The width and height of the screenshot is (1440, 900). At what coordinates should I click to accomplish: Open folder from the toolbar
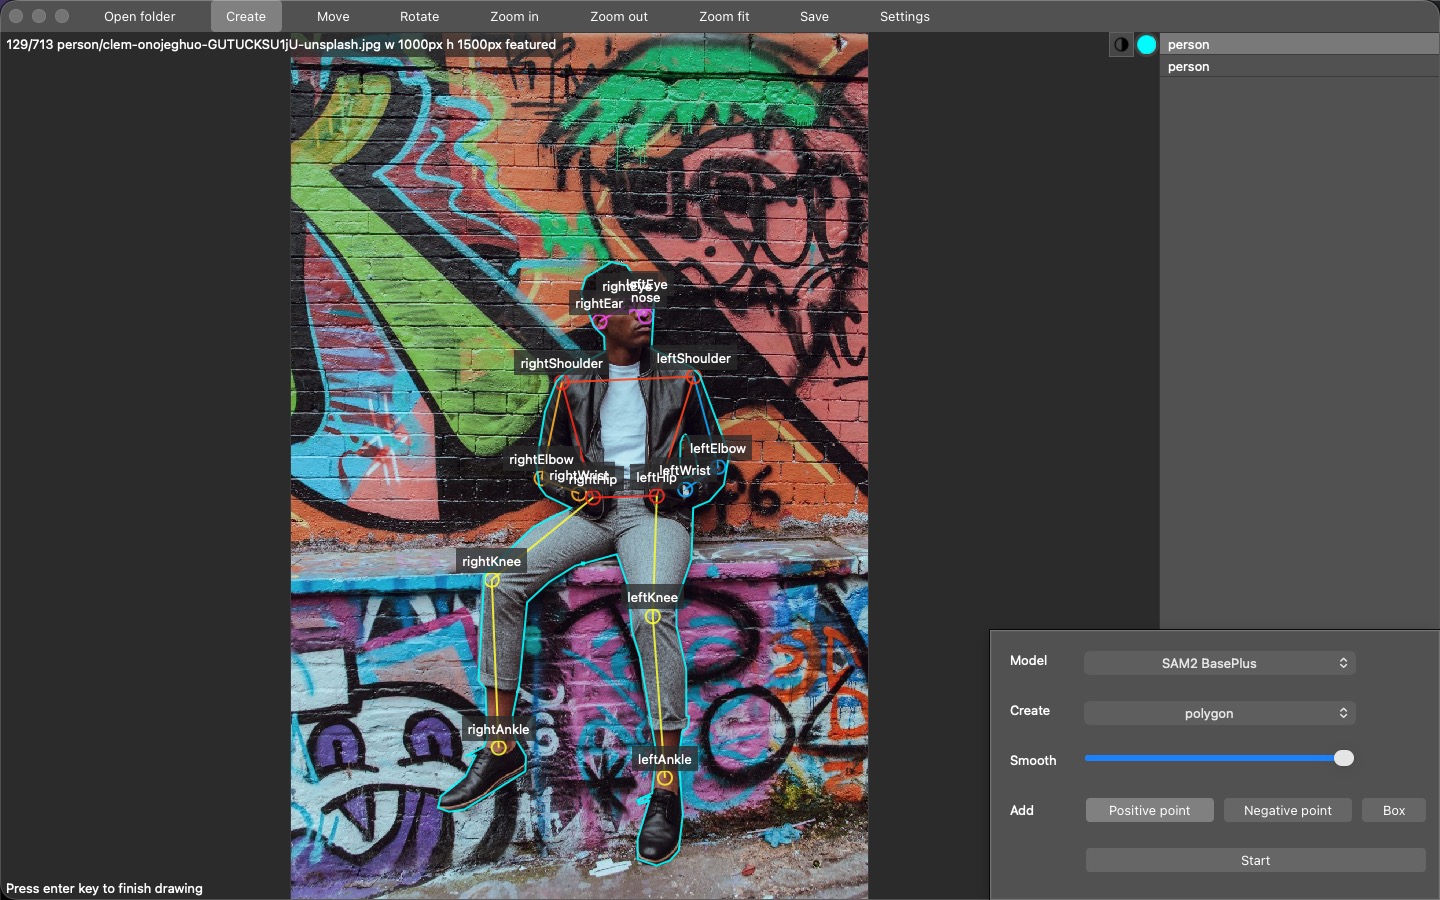pos(140,16)
